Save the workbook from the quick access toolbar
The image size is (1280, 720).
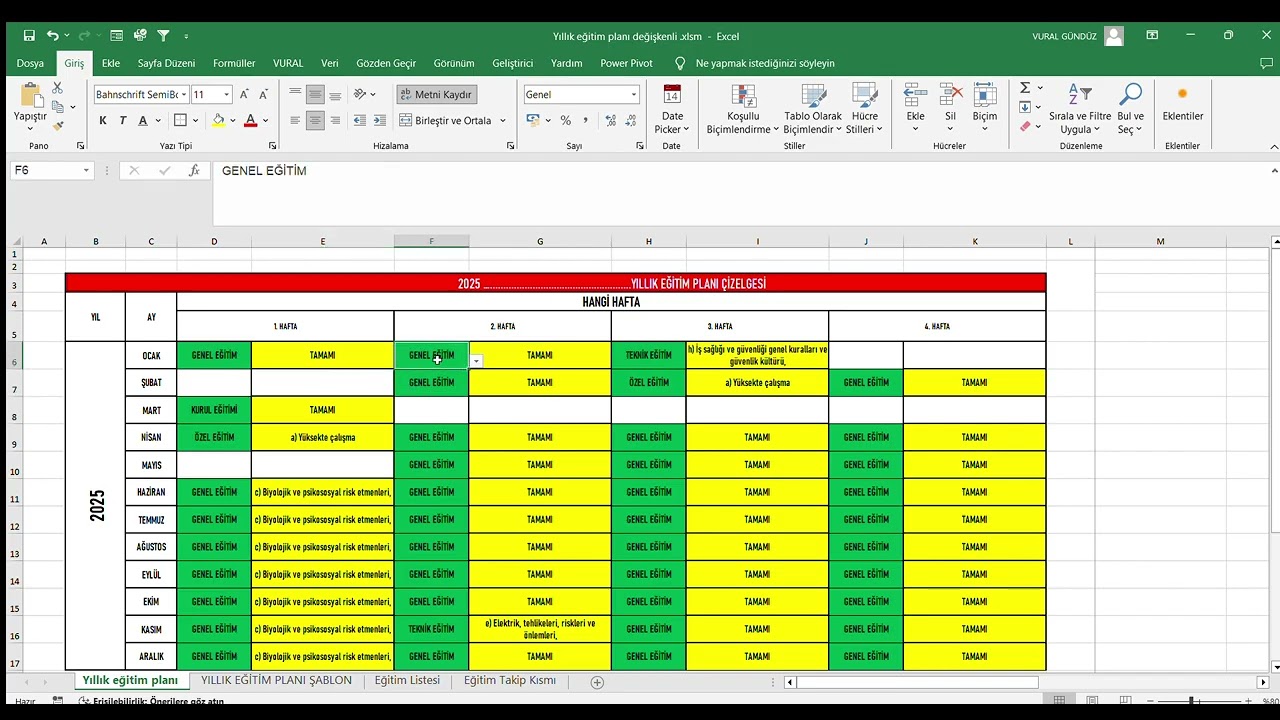[x=29, y=36]
